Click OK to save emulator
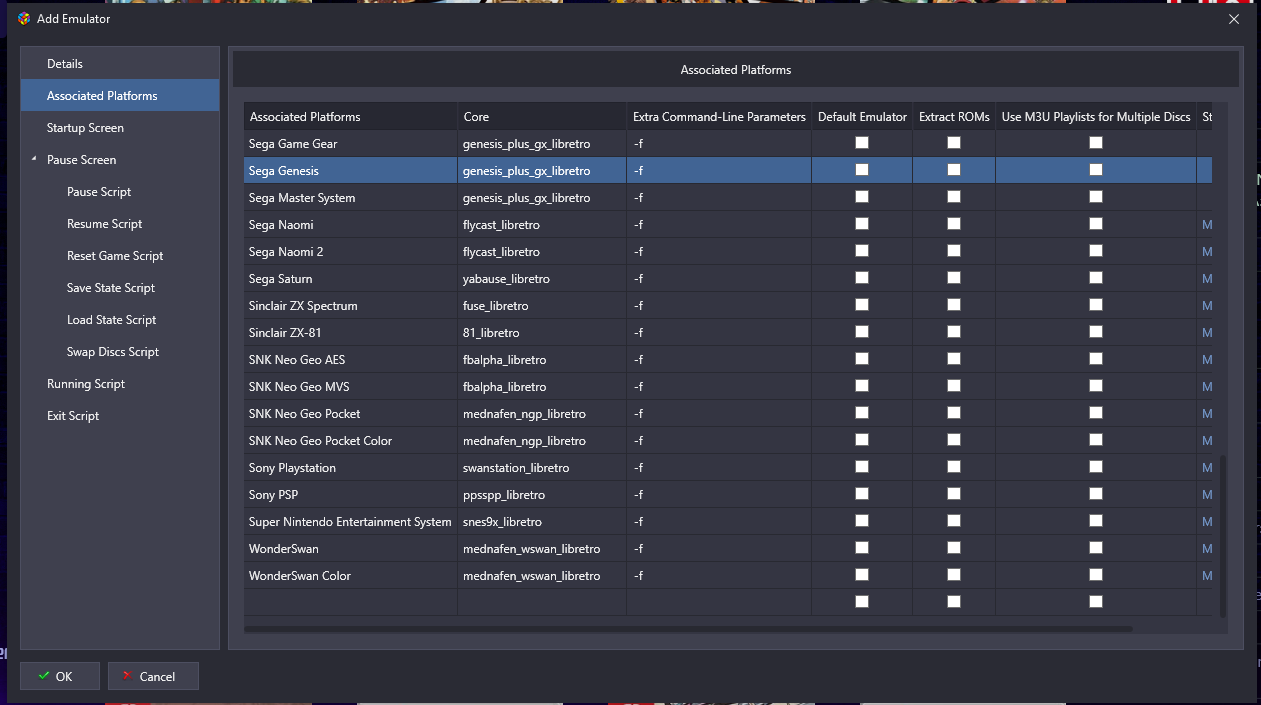This screenshot has width=1261, height=705. click(x=60, y=676)
